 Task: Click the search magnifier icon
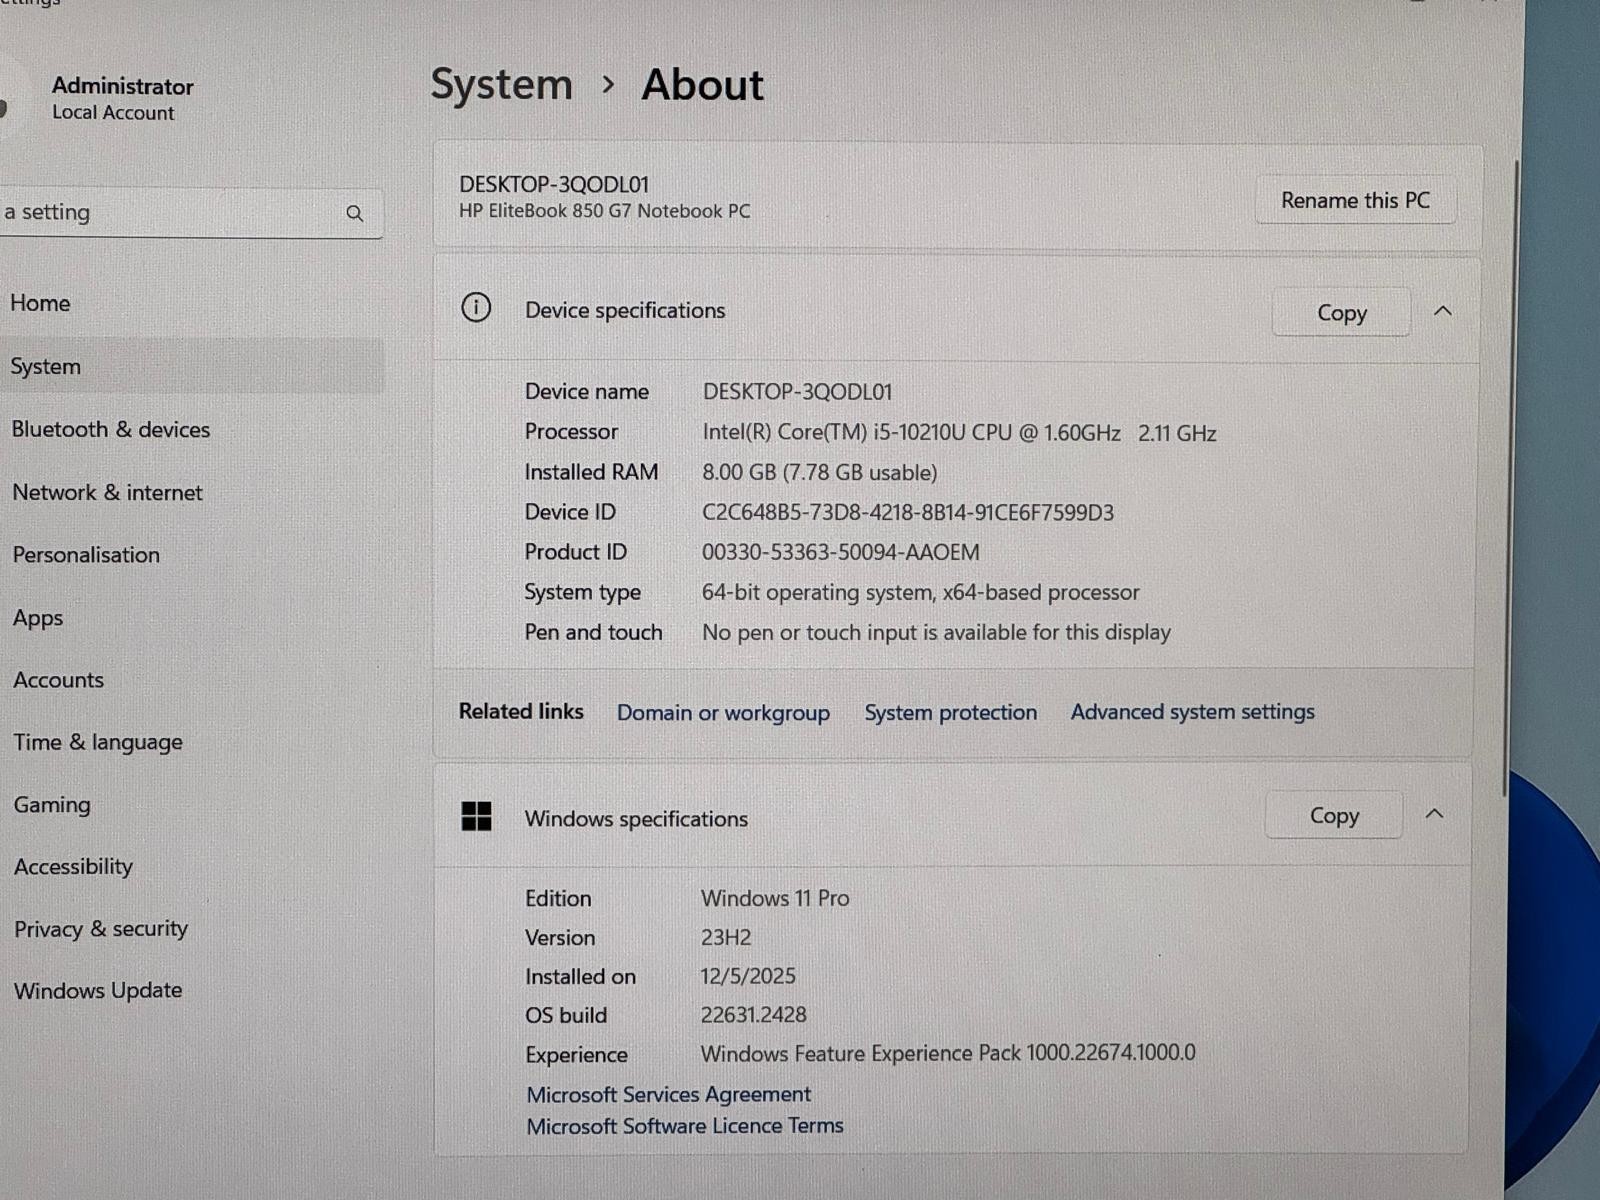(x=355, y=213)
